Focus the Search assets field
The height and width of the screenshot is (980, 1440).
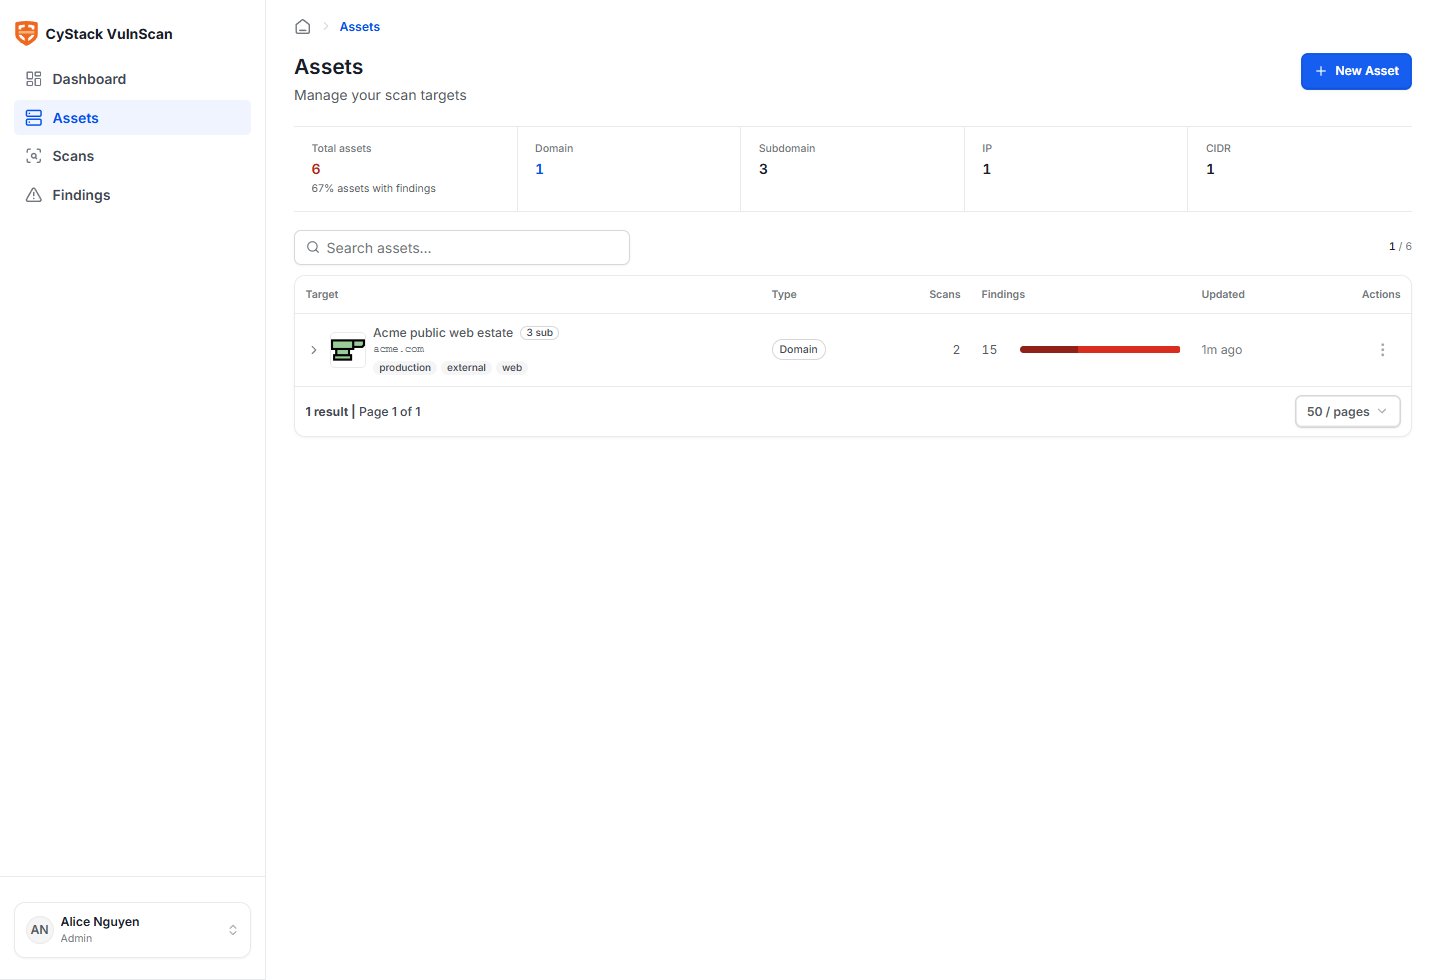click(462, 248)
